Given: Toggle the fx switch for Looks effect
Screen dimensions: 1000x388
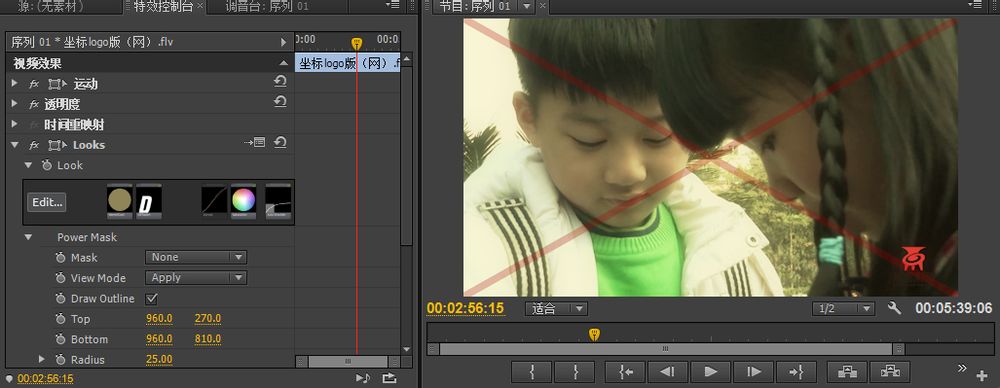Looking at the screenshot, I should (34, 145).
